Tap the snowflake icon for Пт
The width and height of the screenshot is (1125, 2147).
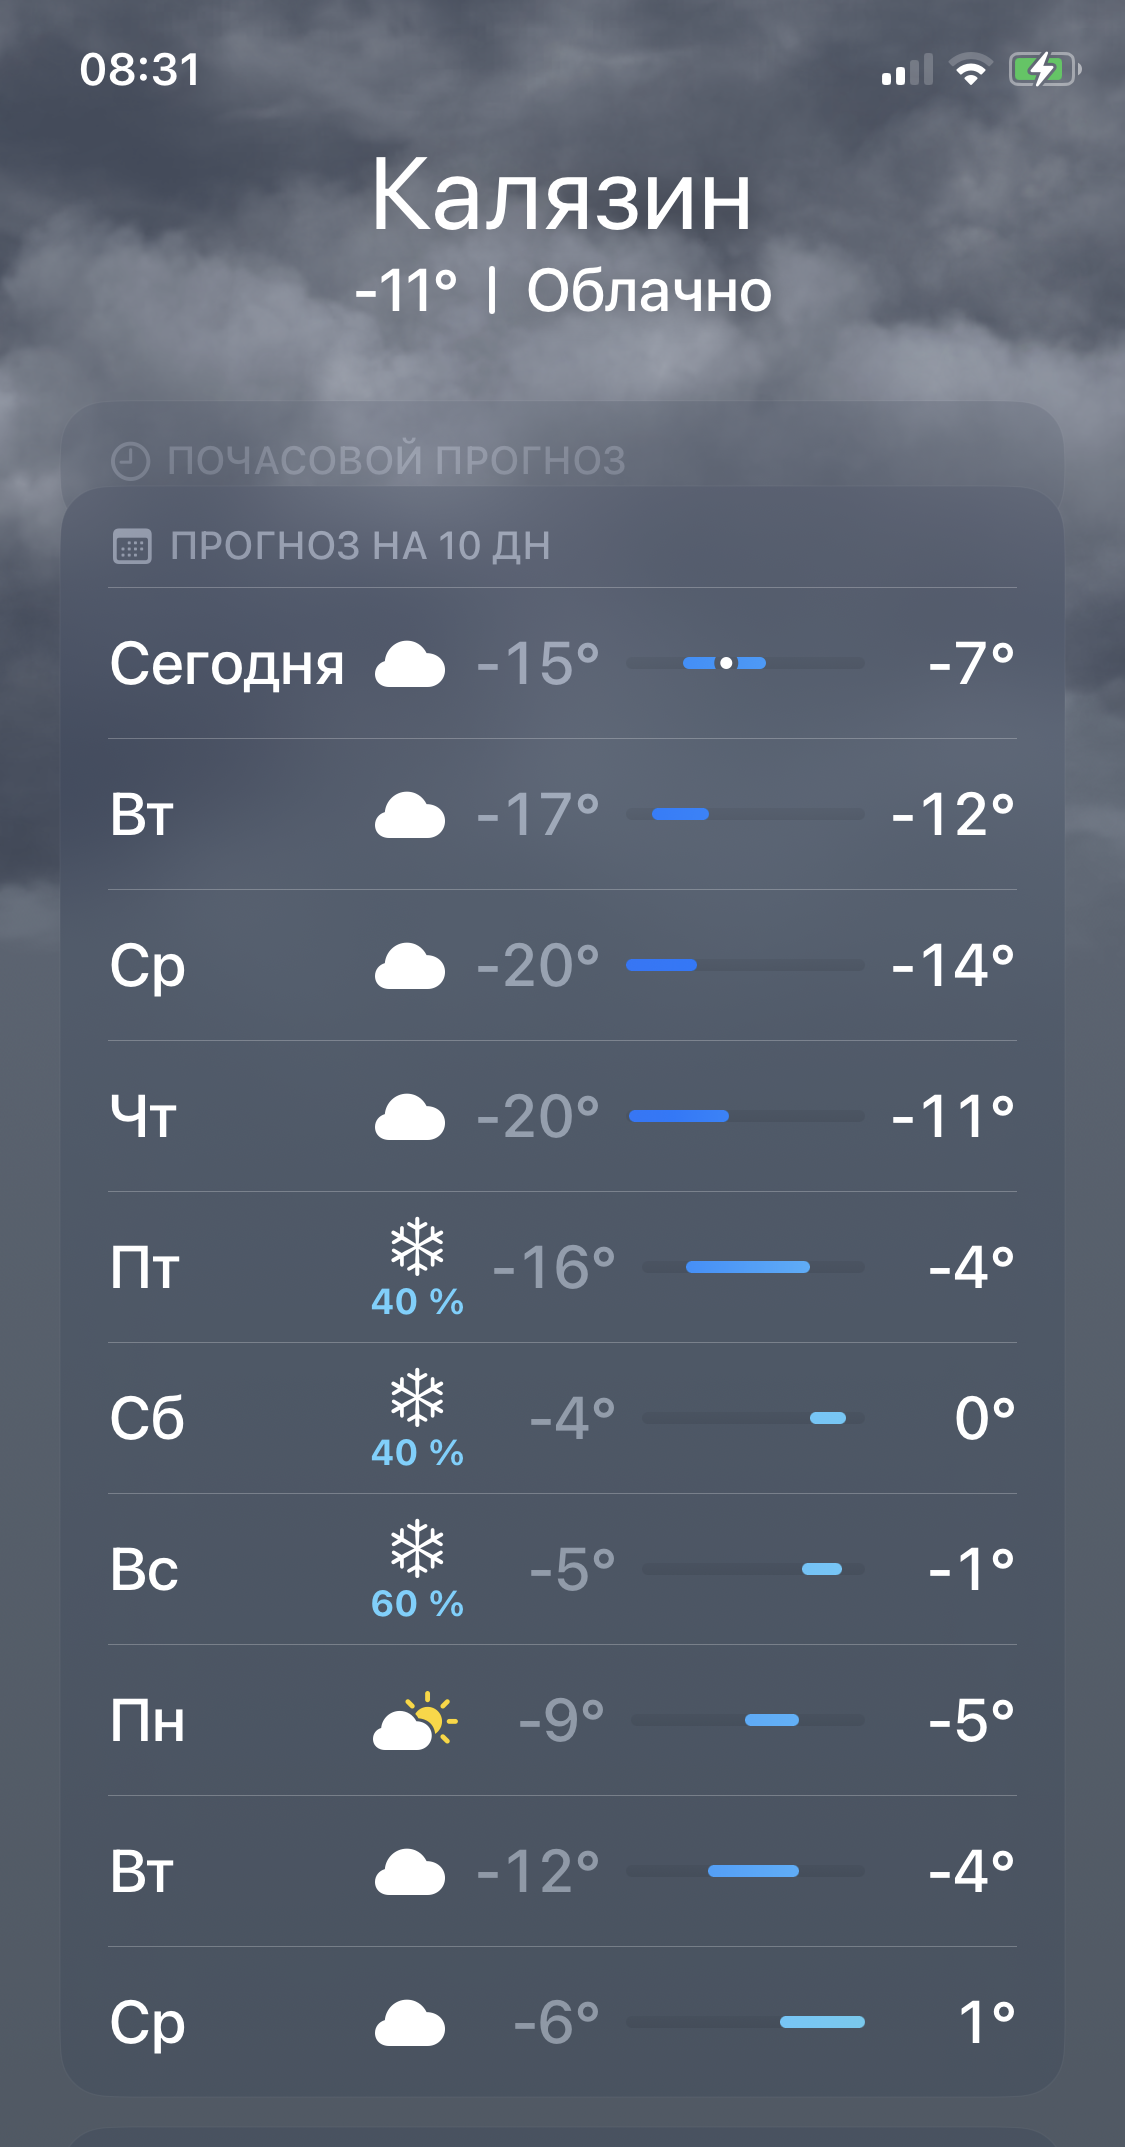pyautogui.click(x=417, y=1246)
